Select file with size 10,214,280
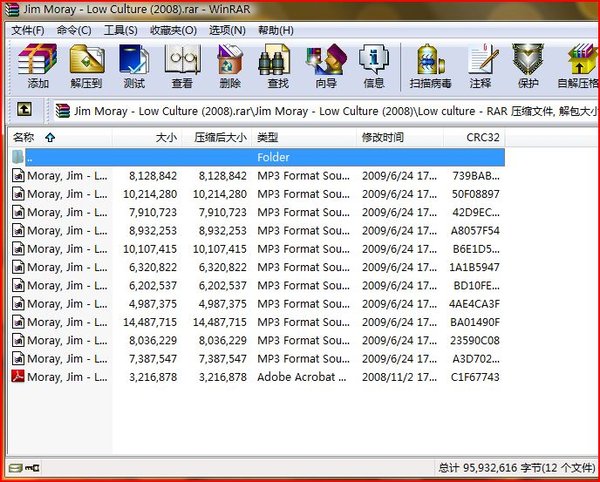 256,194
